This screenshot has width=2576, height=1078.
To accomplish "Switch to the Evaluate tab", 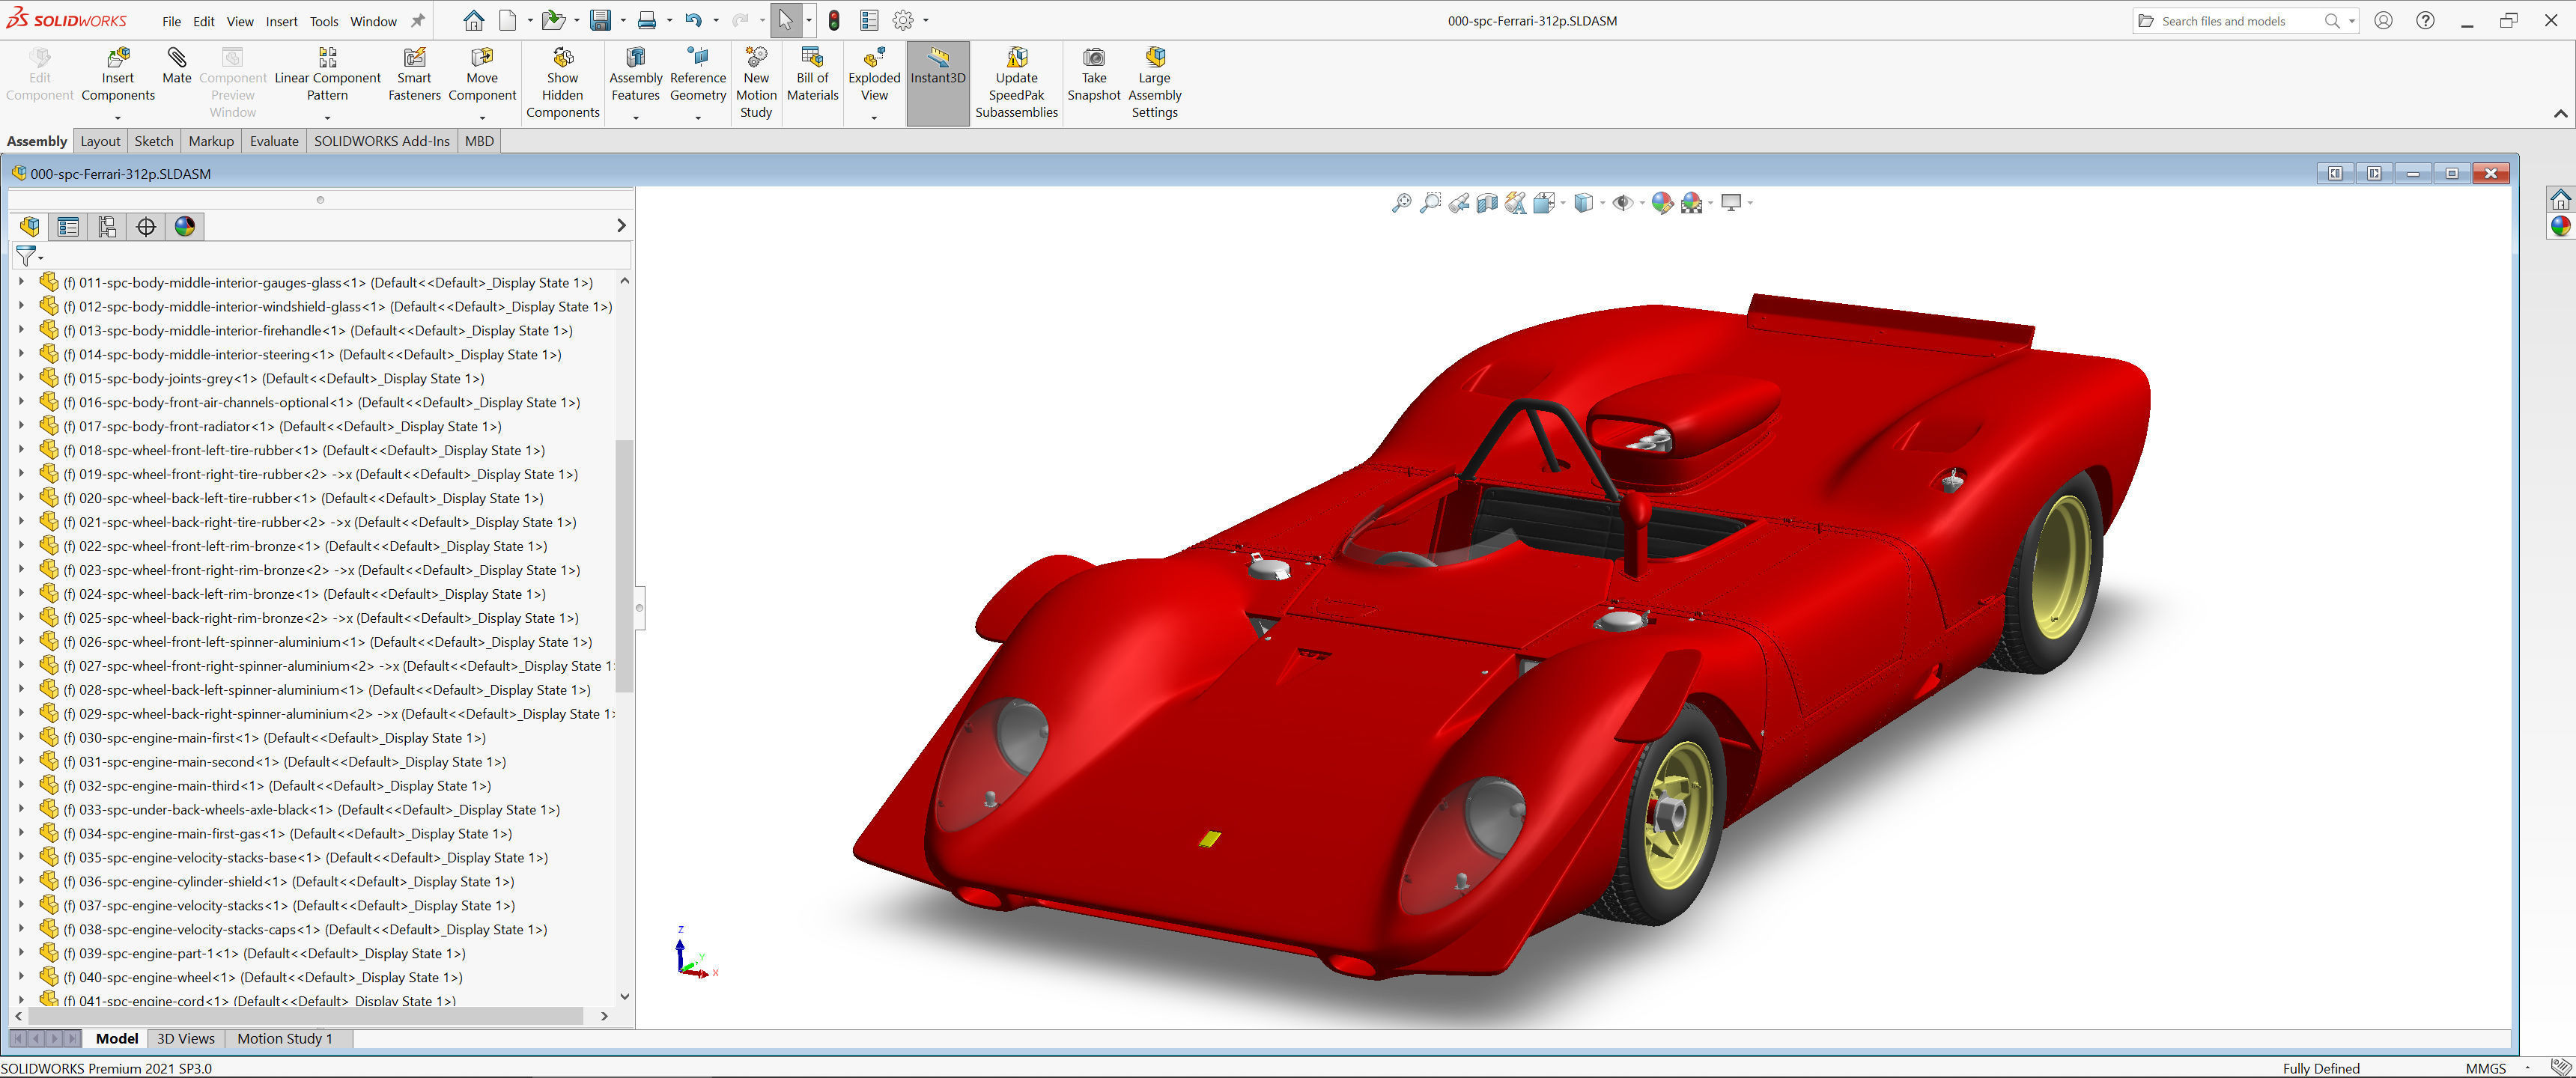I will 274,141.
